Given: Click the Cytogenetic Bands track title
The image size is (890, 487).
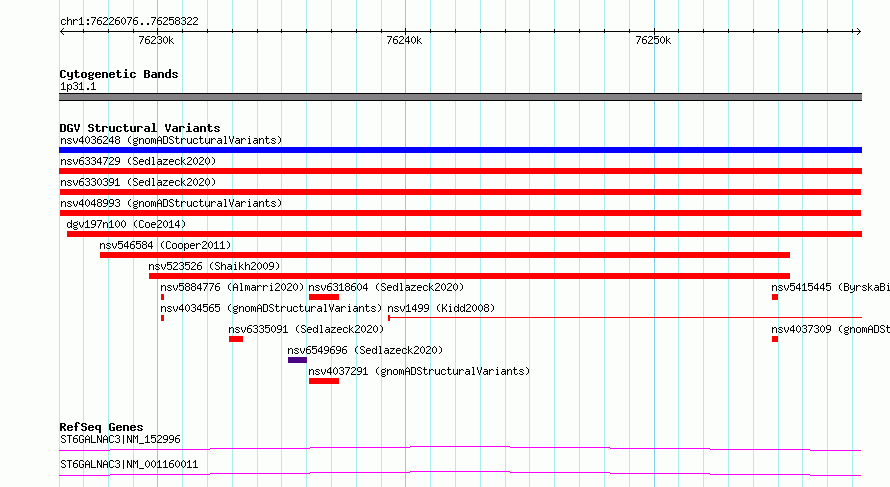Looking at the screenshot, I should (x=119, y=74).
